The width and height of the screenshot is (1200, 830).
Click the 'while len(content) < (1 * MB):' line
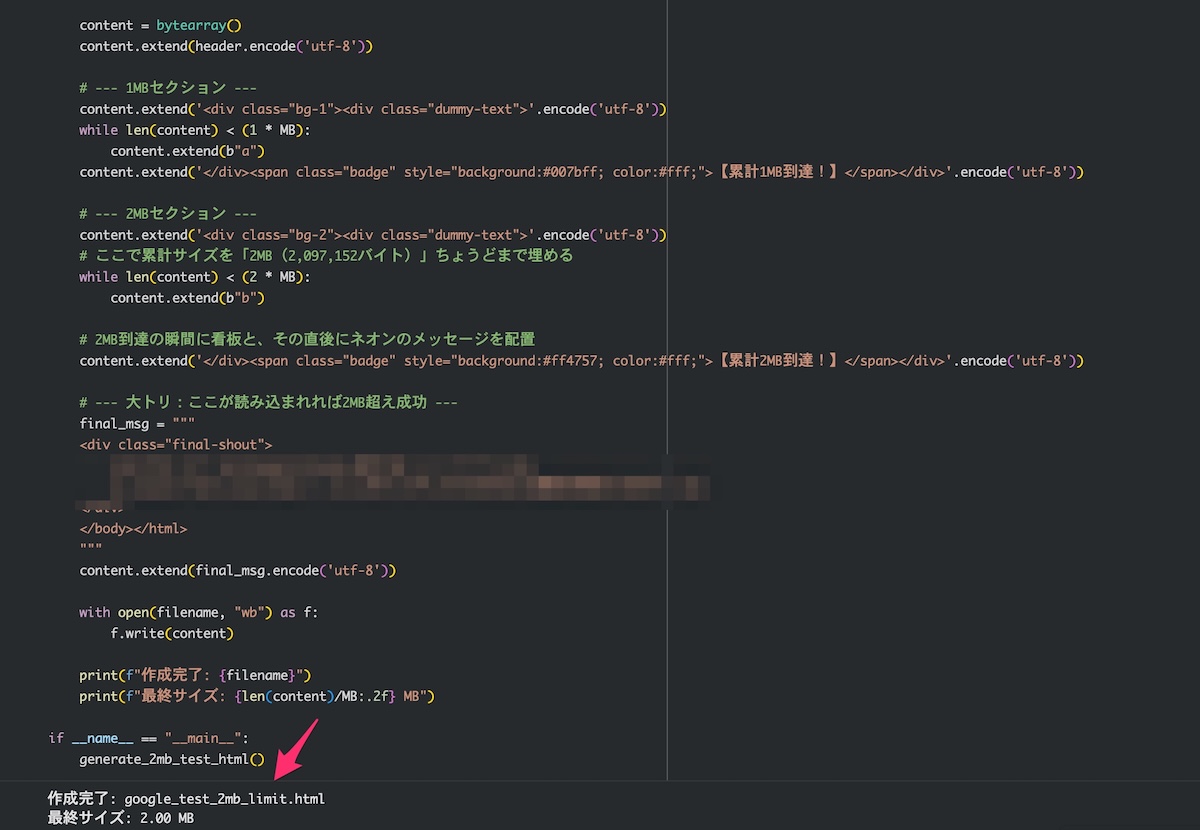[x=195, y=130]
